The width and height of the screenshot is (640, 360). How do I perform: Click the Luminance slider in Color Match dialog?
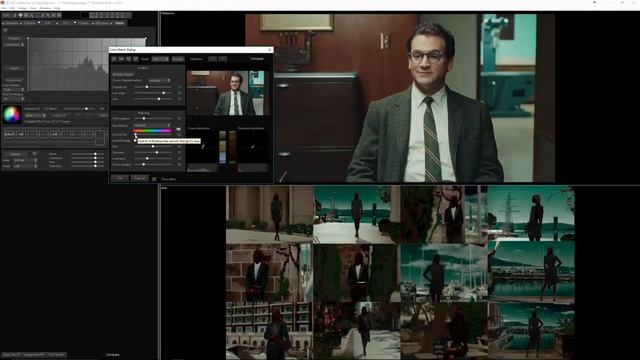(x=153, y=158)
